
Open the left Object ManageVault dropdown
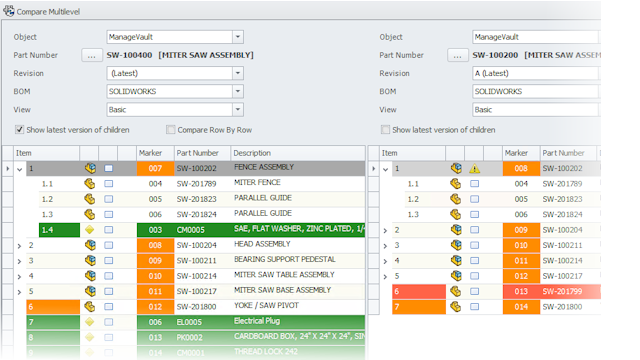click(238, 37)
